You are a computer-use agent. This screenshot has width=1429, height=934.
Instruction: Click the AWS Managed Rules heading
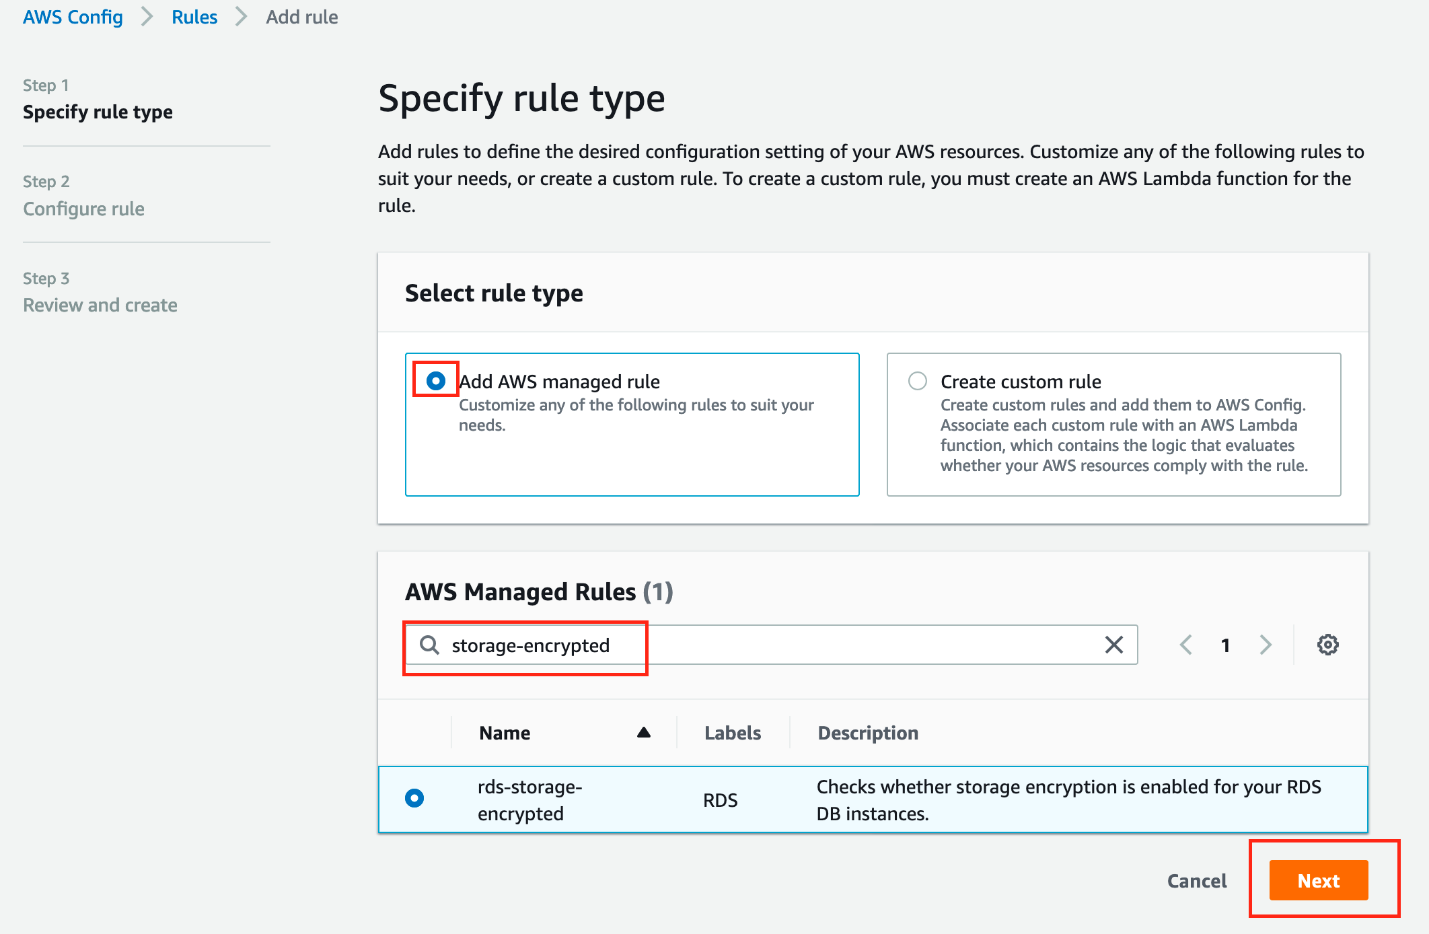pyautogui.click(x=539, y=592)
